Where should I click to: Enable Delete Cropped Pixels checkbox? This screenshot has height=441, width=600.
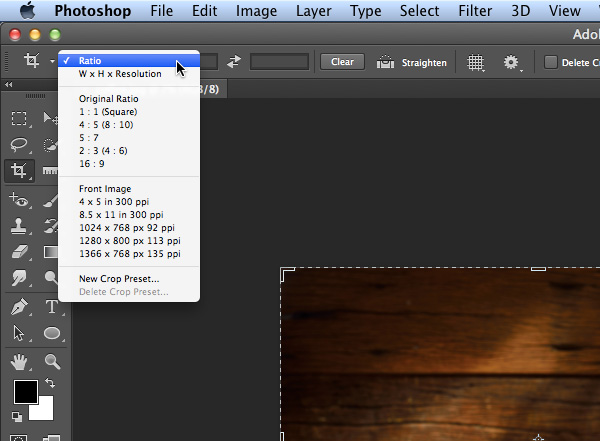(x=550, y=62)
